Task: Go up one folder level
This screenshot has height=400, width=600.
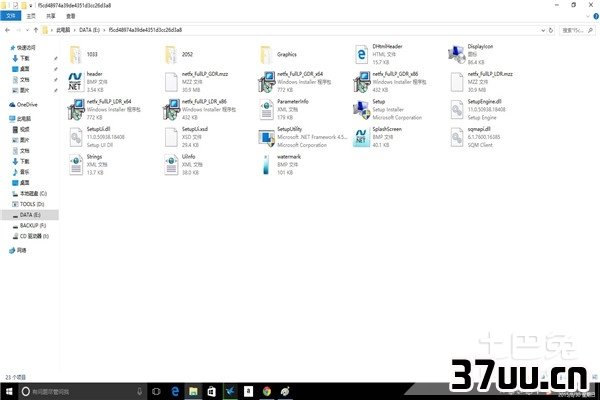Action: coord(36,30)
